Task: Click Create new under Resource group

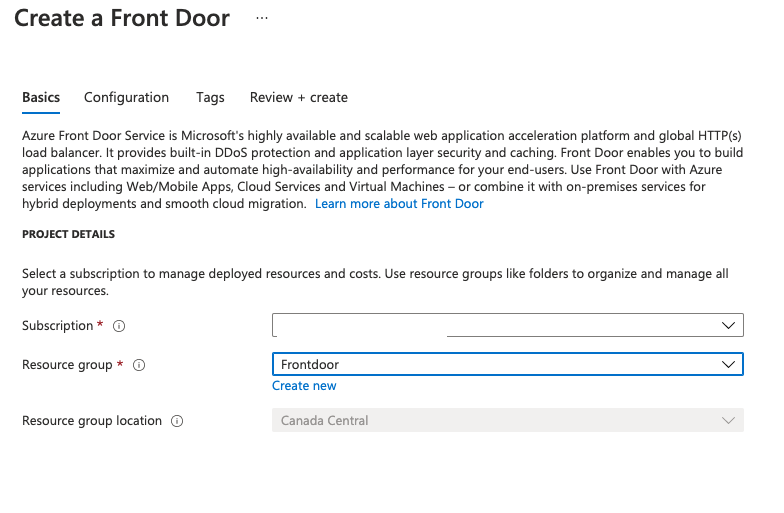Action: (x=304, y=386)
